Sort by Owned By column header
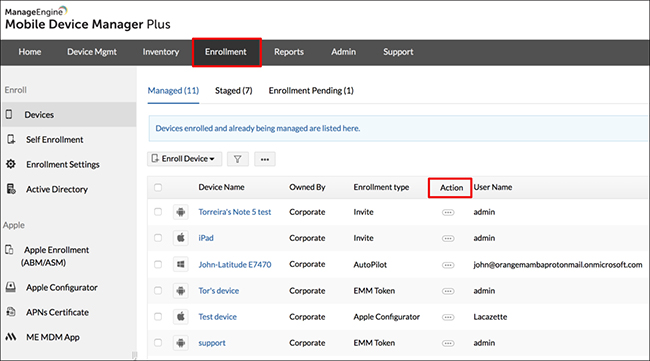Viewport: 650px width, 361px height. (x=307, y=187)
